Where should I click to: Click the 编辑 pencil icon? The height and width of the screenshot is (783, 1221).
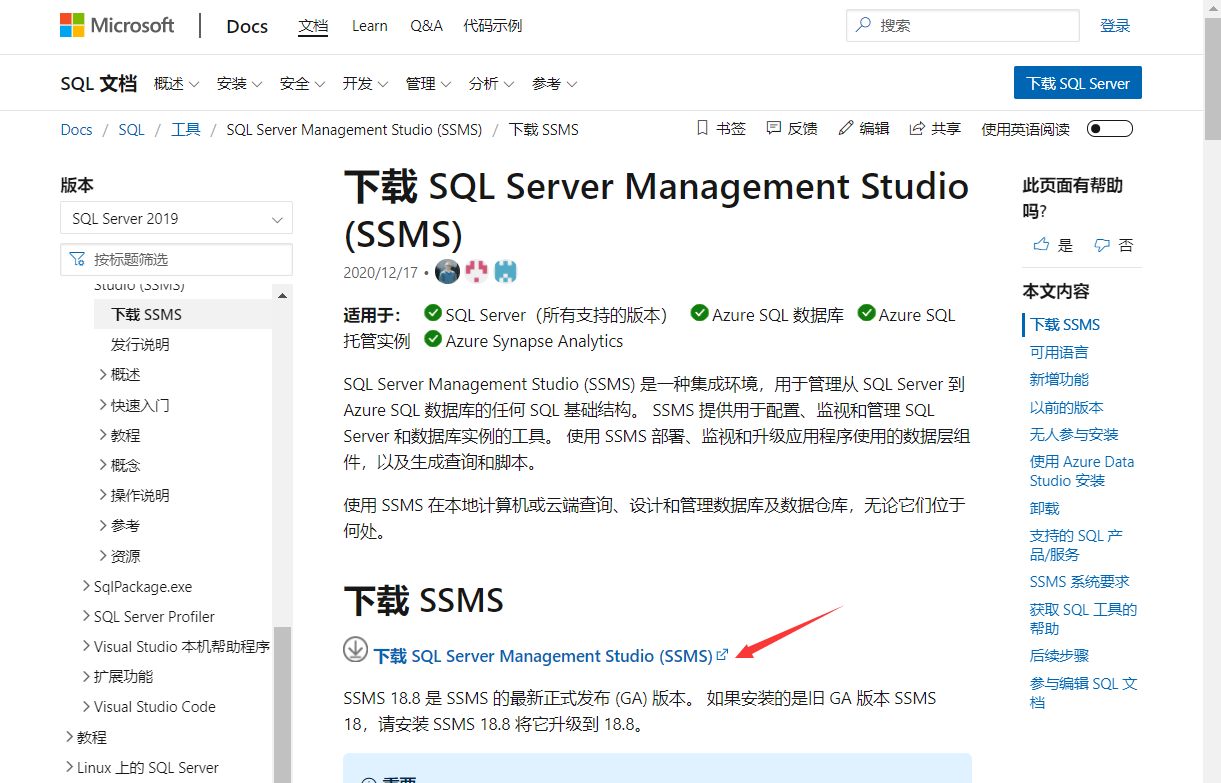point(845,128)
